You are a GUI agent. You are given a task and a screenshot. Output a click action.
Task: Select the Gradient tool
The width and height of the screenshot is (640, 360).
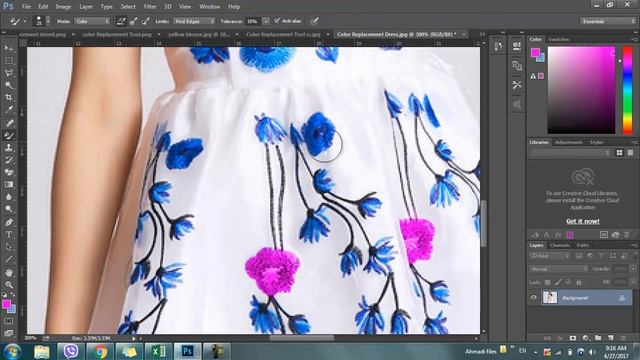(9, 184)
